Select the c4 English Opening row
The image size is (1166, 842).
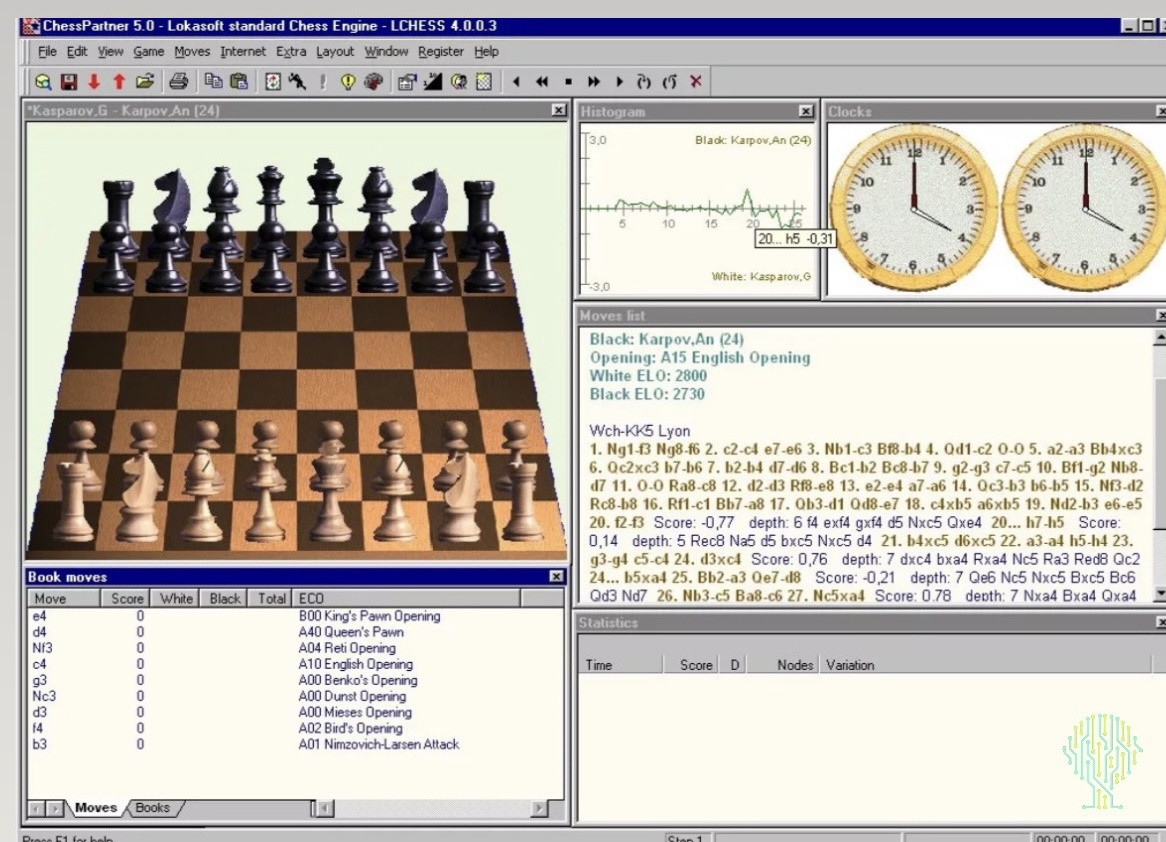[x=295, y=664]
